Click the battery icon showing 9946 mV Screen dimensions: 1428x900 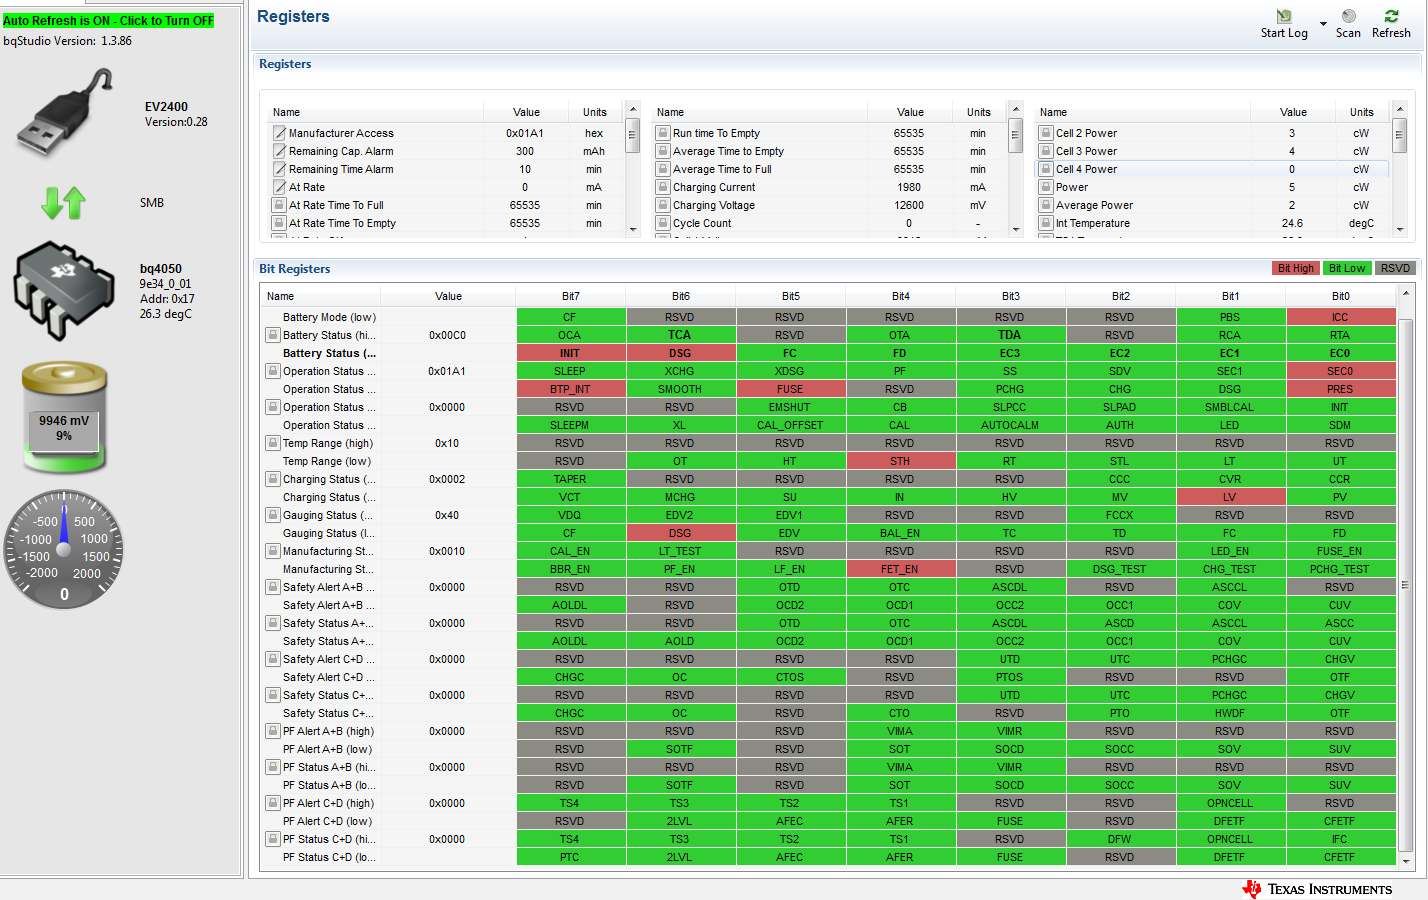pyautogui.click(x=64, y=418)
